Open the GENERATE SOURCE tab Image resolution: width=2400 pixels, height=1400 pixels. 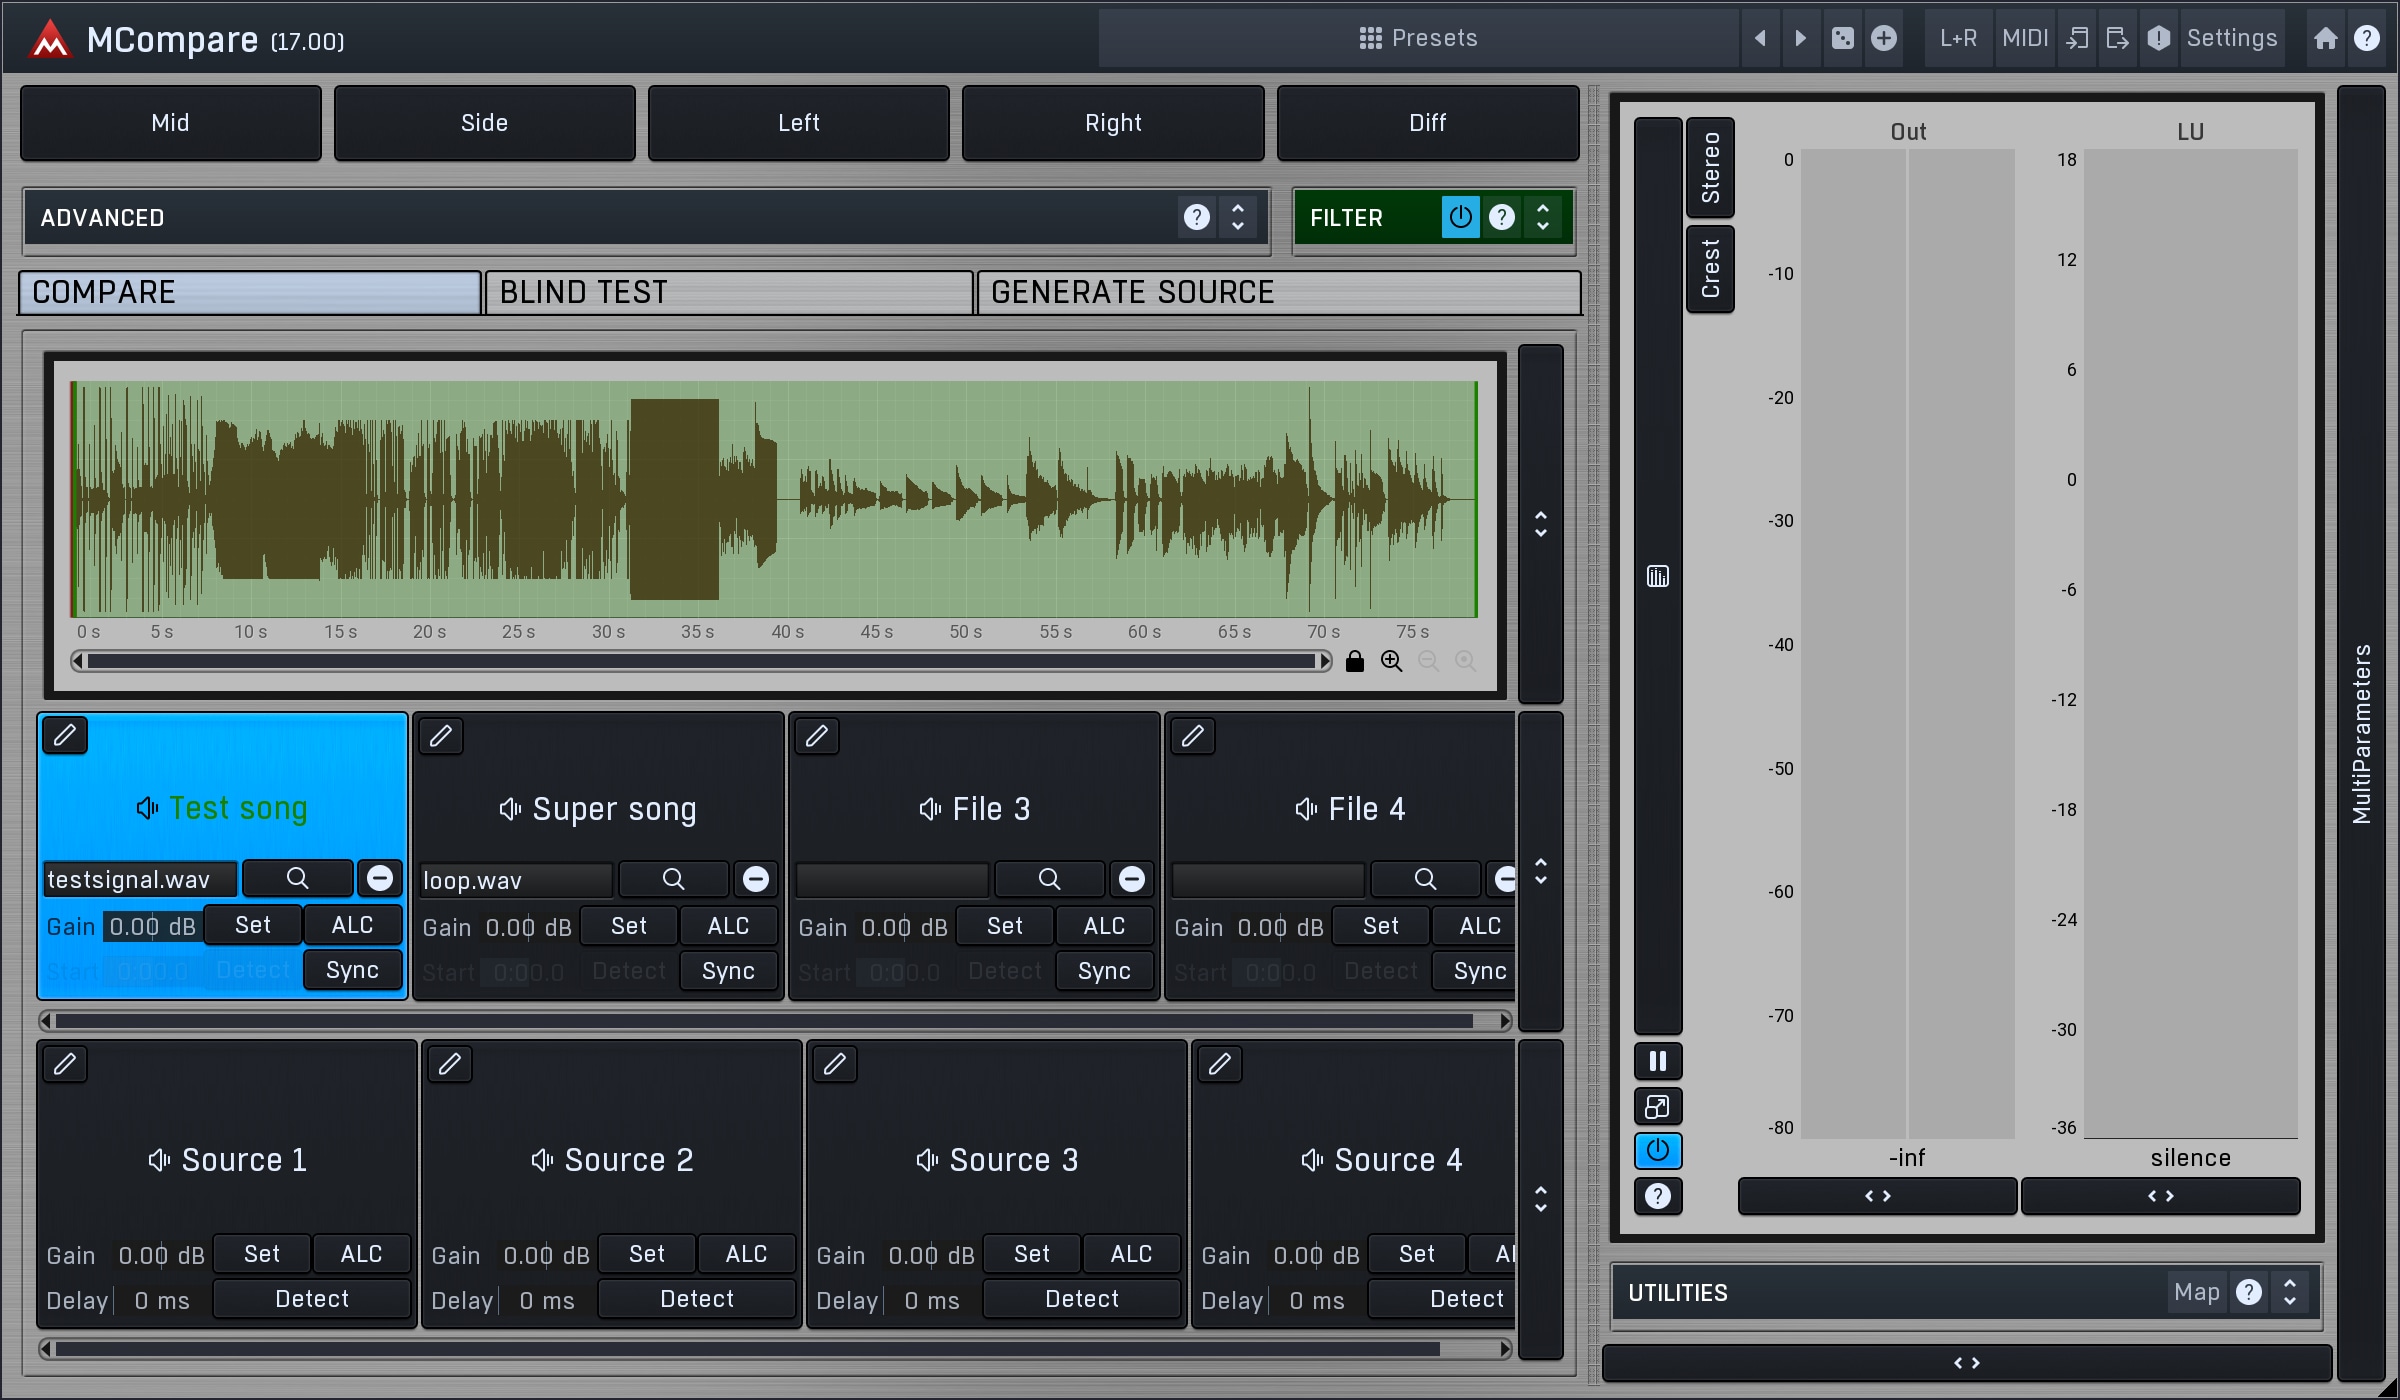point(1278,292)
